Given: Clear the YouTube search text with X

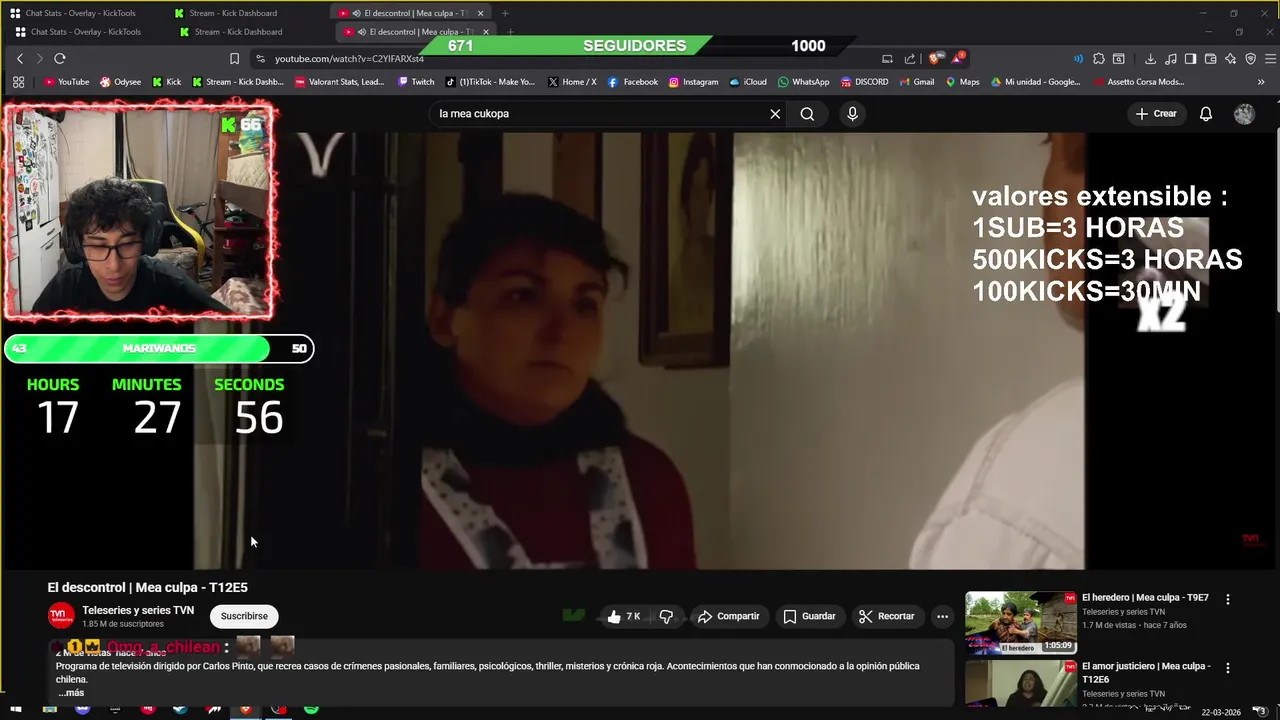Looking at the screenshot, I should [775, 114].
